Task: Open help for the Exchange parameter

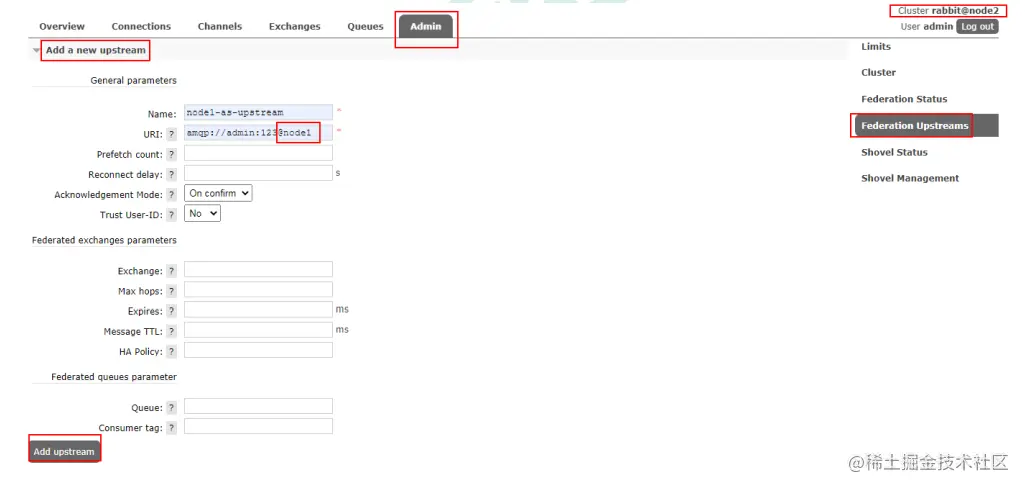Action: [x=171, y=271]
